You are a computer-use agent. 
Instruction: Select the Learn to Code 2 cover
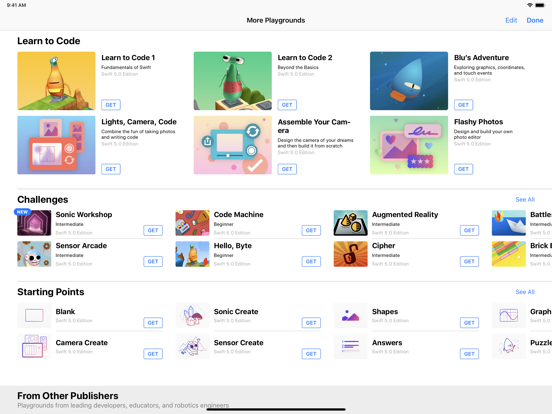(x=233, y=81)
